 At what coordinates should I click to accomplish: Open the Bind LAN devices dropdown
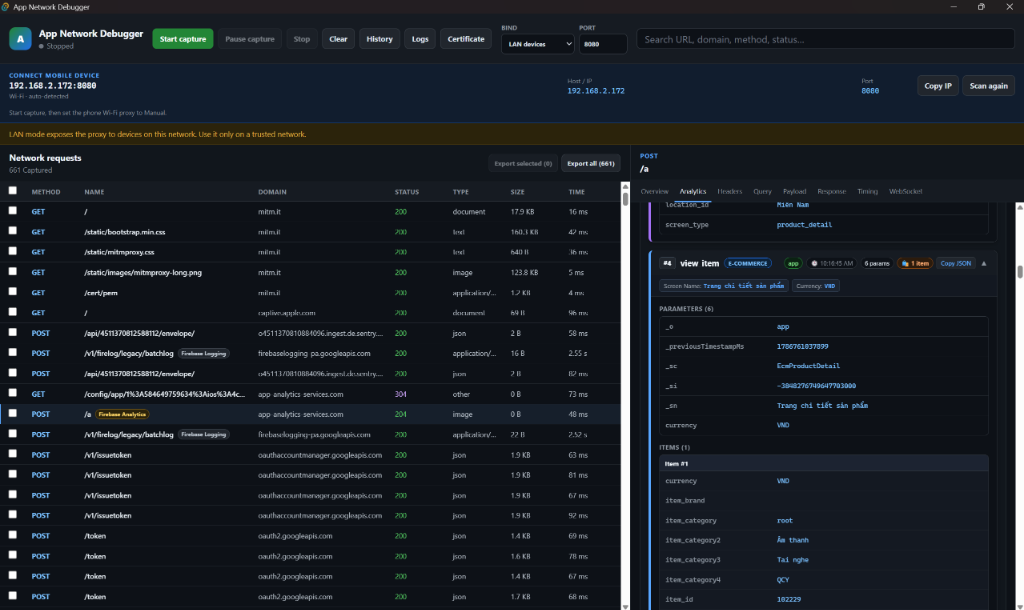coord(537,44)
